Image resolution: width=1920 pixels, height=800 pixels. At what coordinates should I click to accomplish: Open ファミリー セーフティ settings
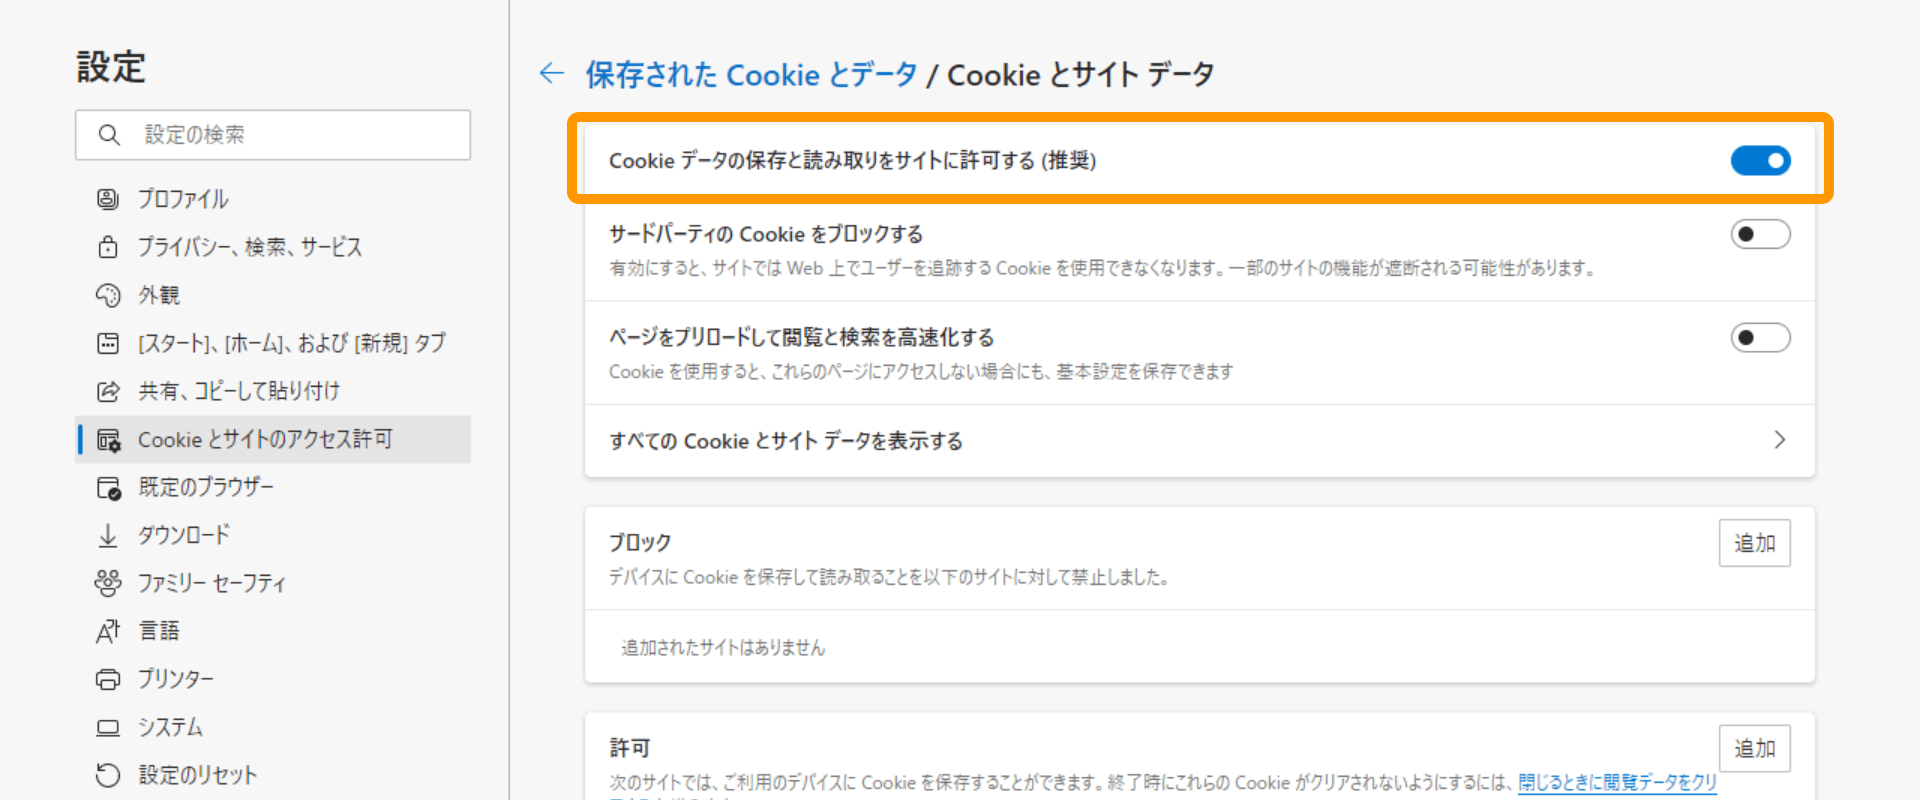213,583
